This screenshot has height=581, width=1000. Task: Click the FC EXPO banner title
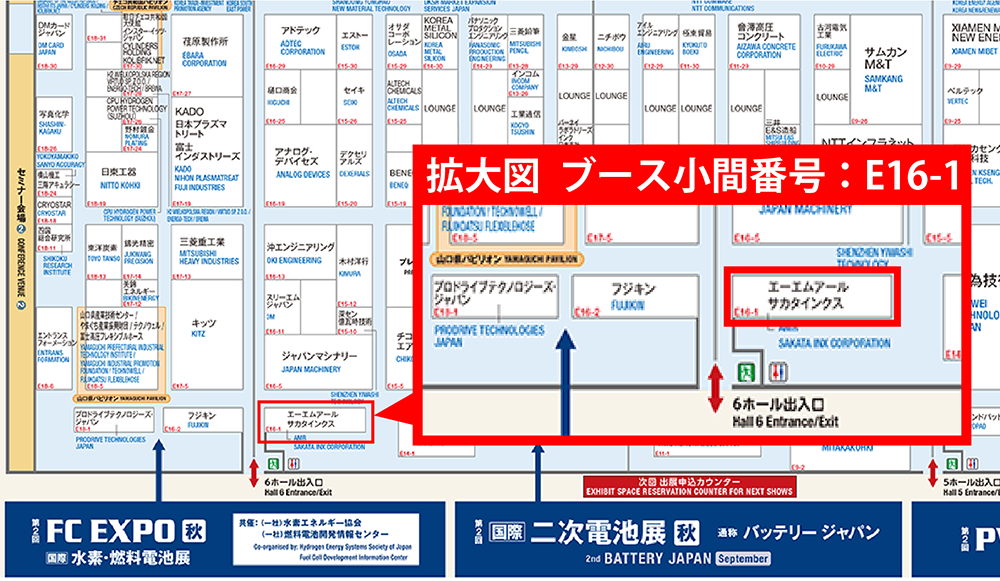point(127,531)
